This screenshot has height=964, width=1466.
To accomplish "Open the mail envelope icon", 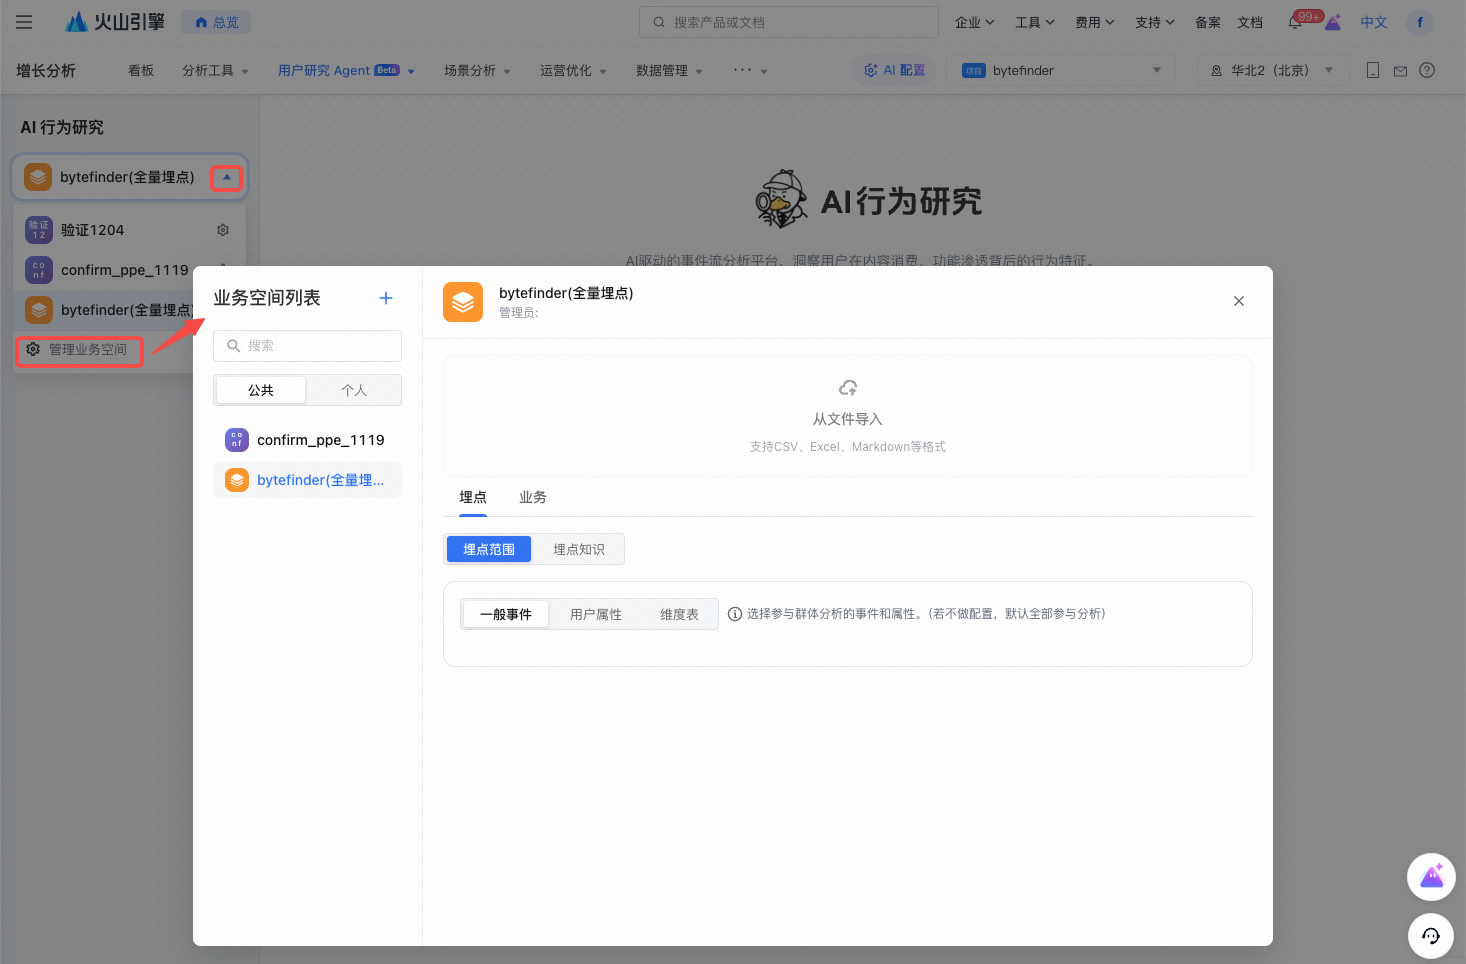I will (x=1400, y=70).
